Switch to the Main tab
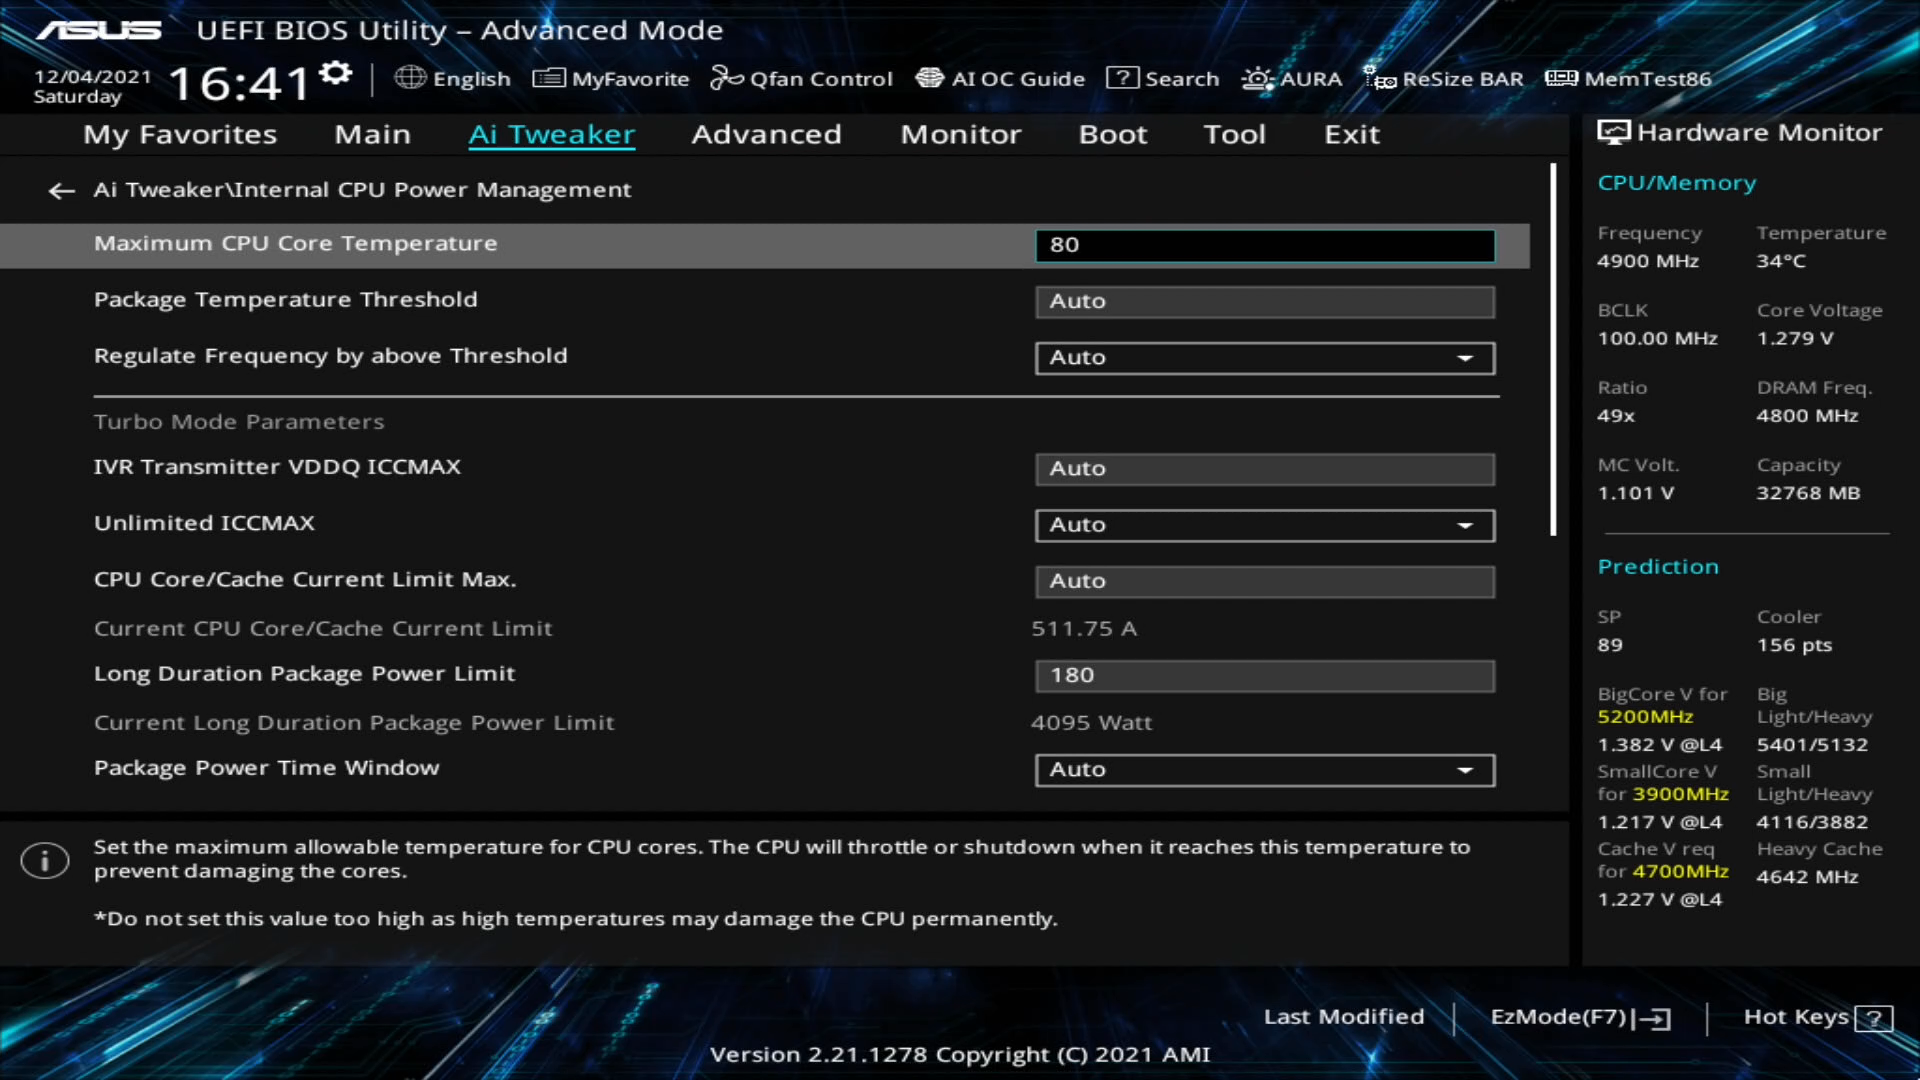This screenshot has width=1920, height=1080. [x=372, y=134]
